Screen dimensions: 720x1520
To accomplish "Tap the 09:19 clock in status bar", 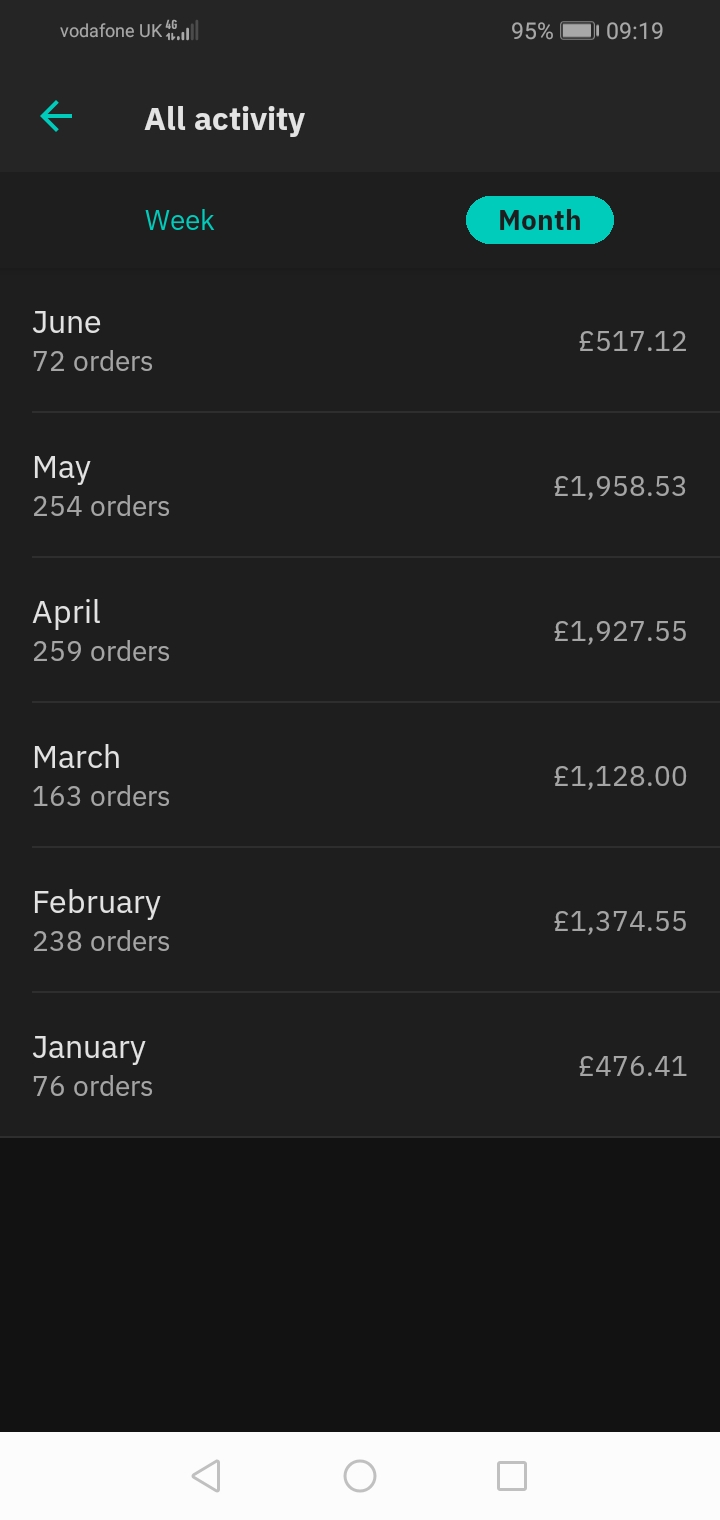I will pyautogui.click(x=635, y=31).
